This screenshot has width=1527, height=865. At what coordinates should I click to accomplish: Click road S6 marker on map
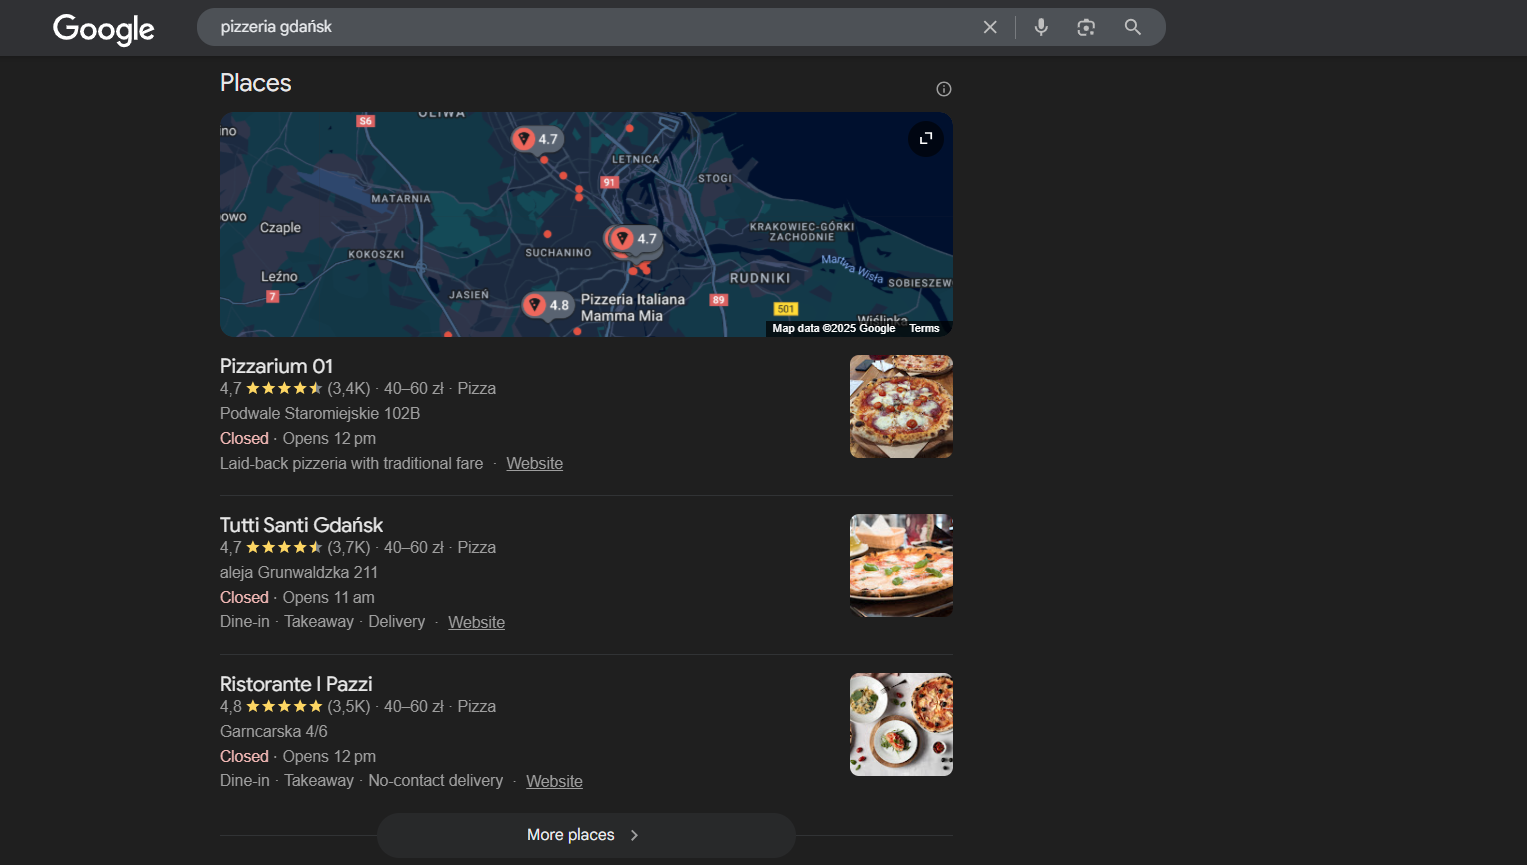click(366, 121)
